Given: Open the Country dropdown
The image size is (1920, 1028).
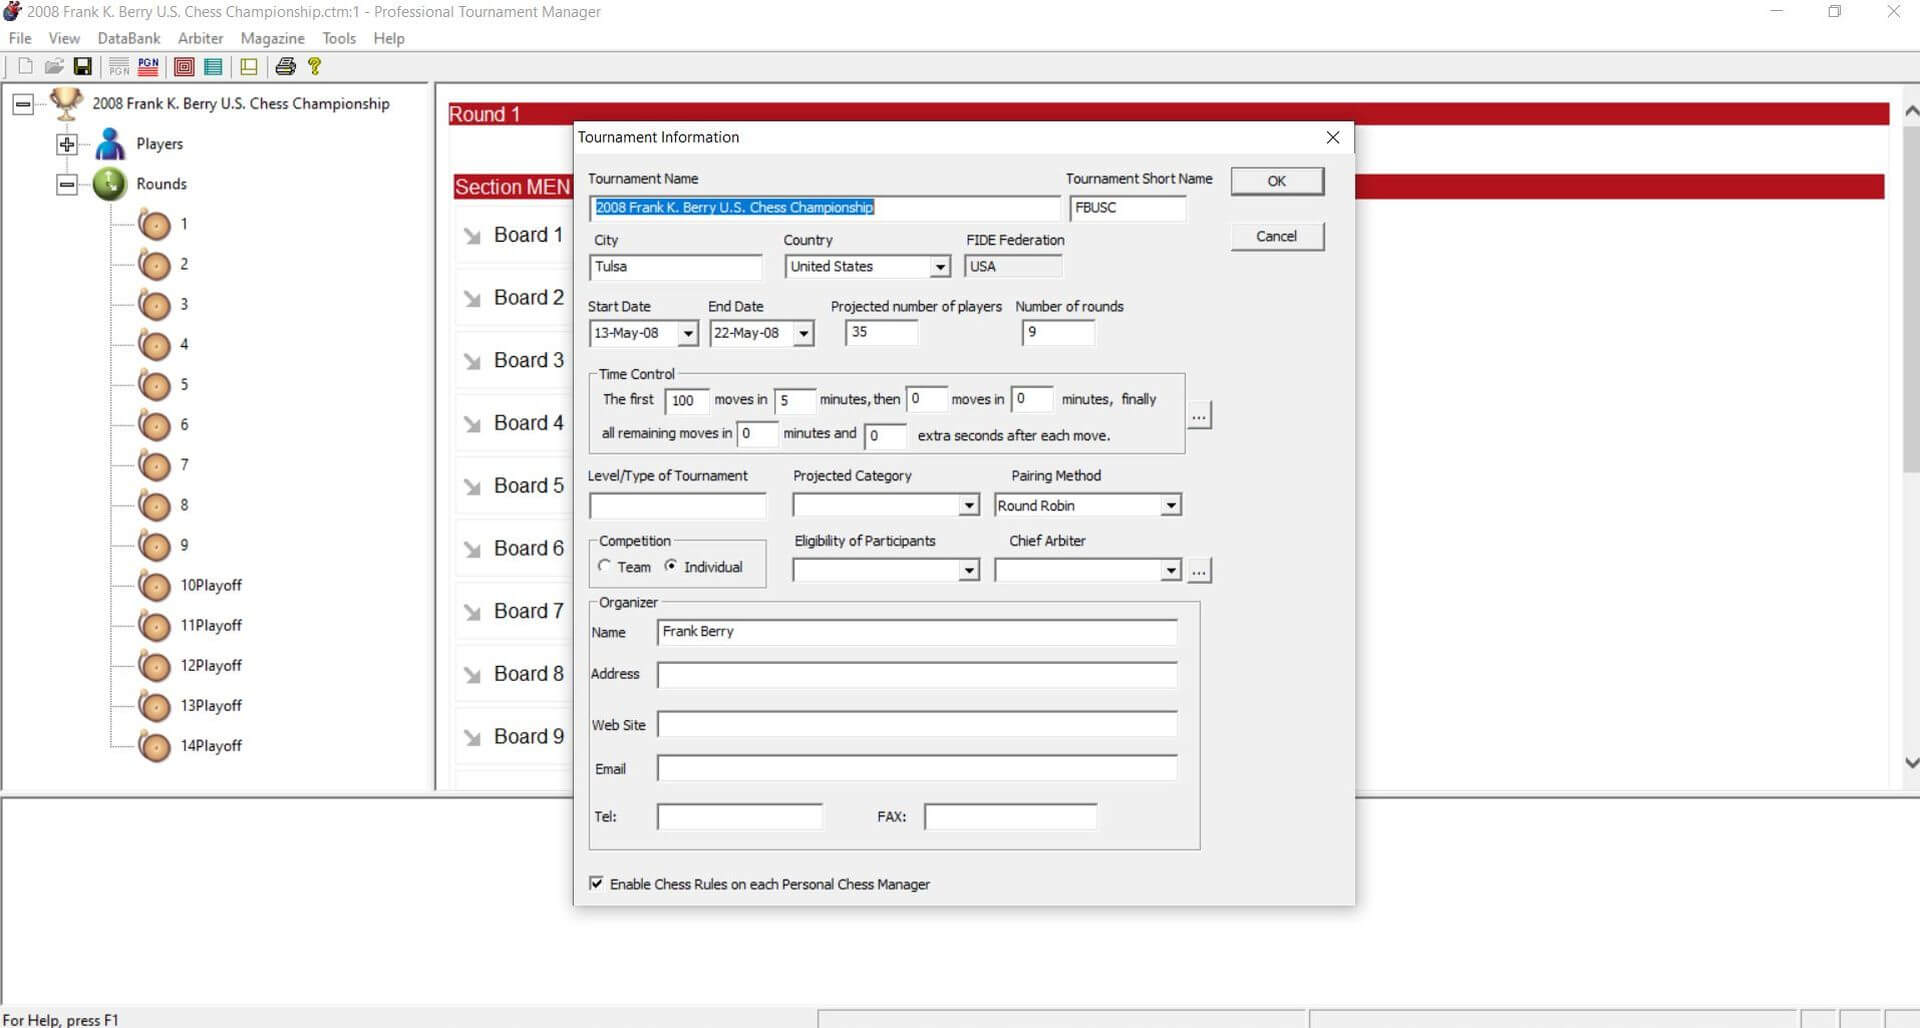Looking at the screenshot, I should pos(939,267).
